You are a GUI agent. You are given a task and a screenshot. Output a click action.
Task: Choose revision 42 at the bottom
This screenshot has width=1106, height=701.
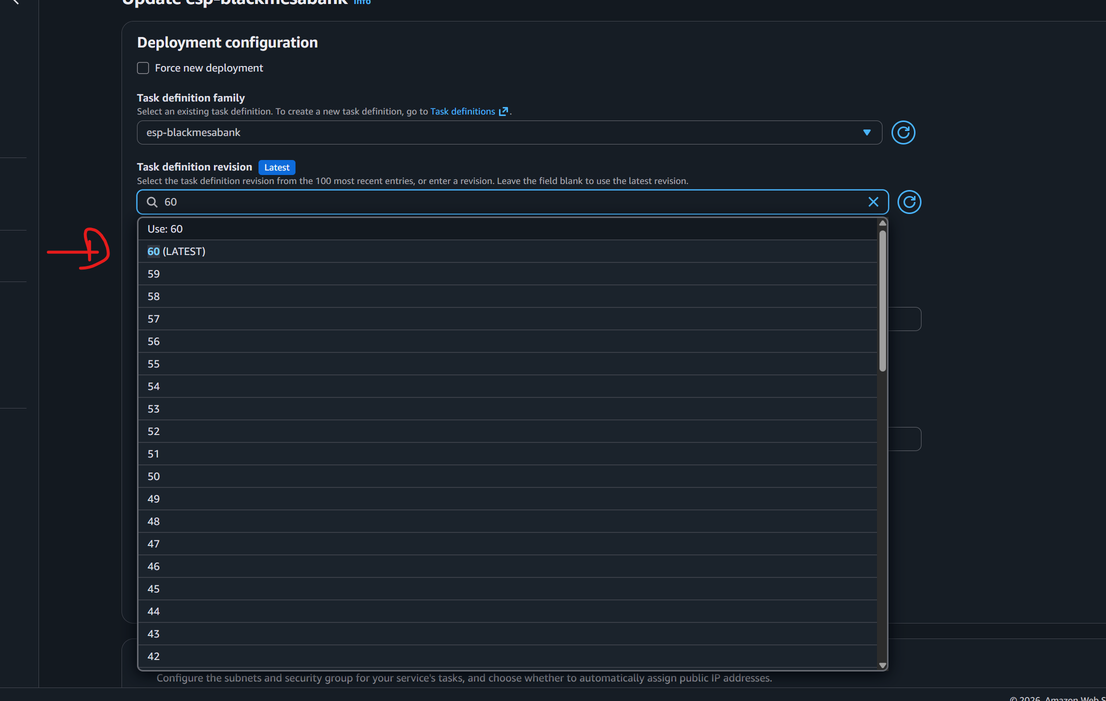[154, 656]
